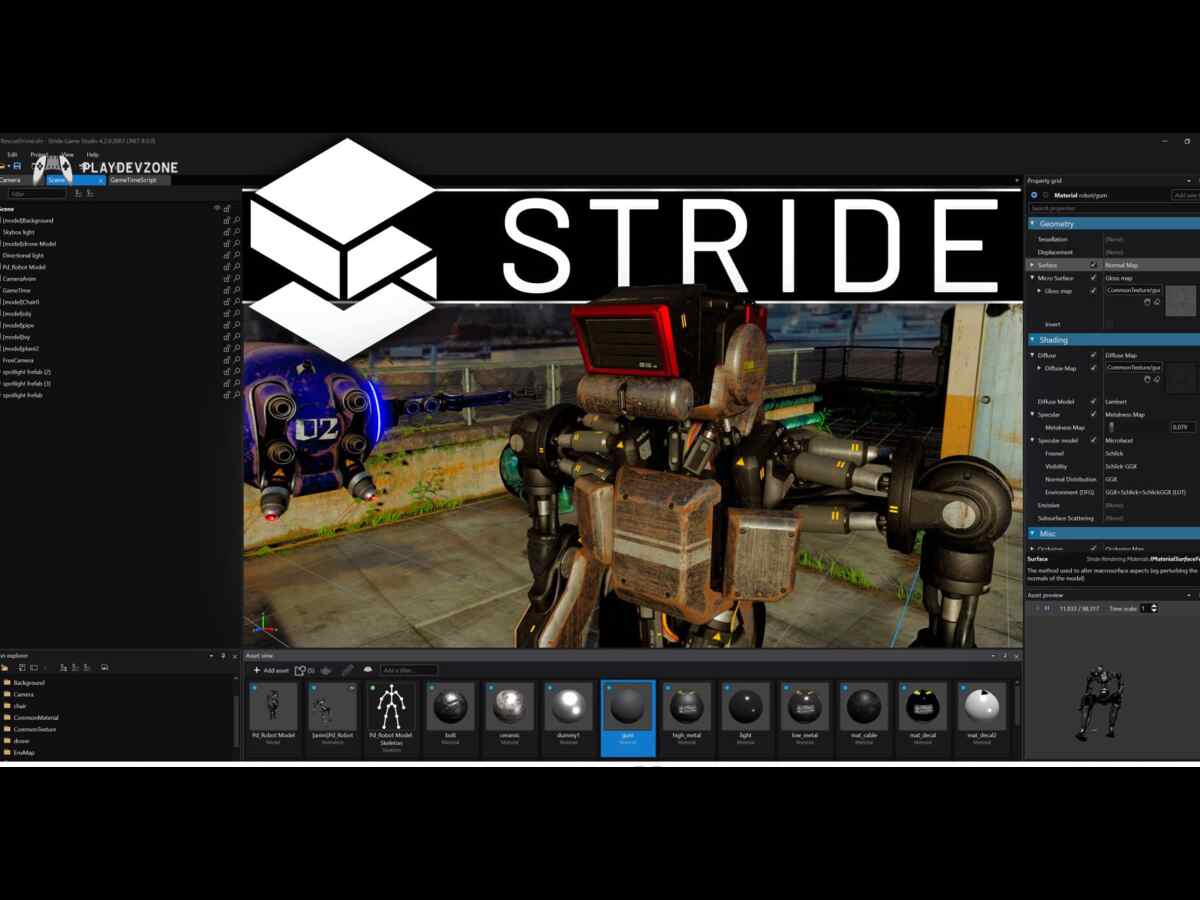Expand the Surface property
Image resolution: width=1200 pixels, height=900 pixels.
coord(1032,265)
